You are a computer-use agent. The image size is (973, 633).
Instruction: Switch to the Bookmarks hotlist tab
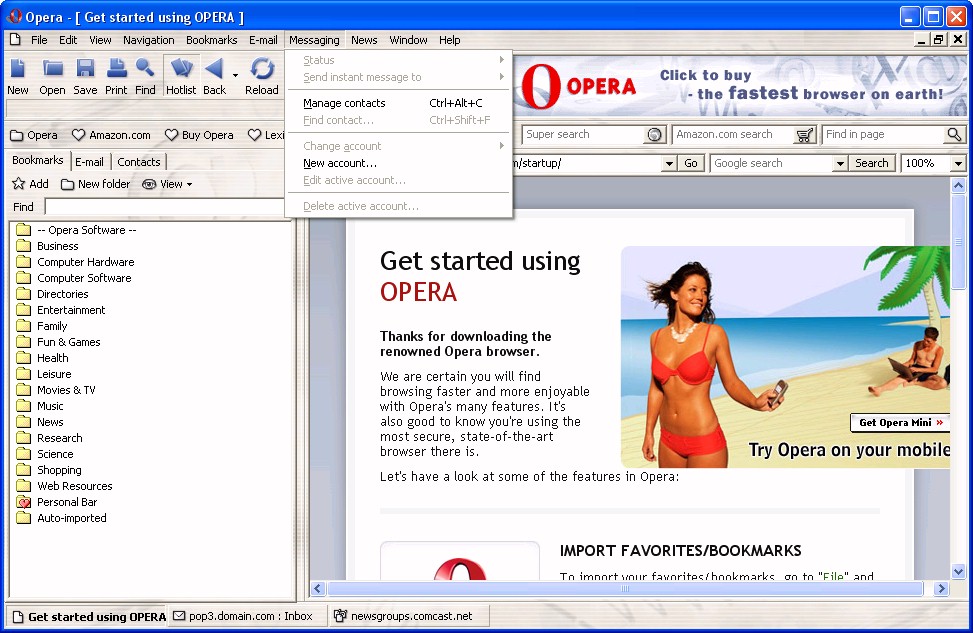[38, 160]
